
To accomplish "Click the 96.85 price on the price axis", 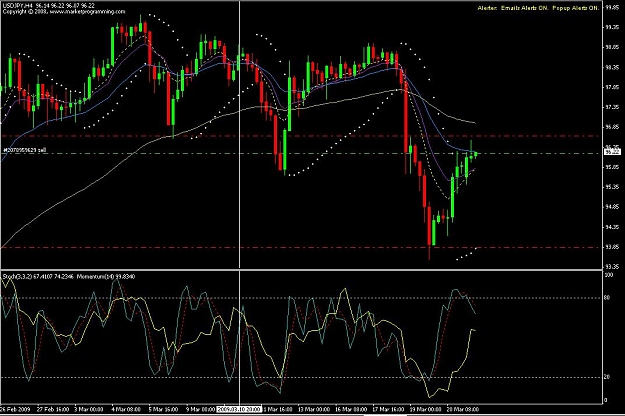I will (x=612, y=127).
